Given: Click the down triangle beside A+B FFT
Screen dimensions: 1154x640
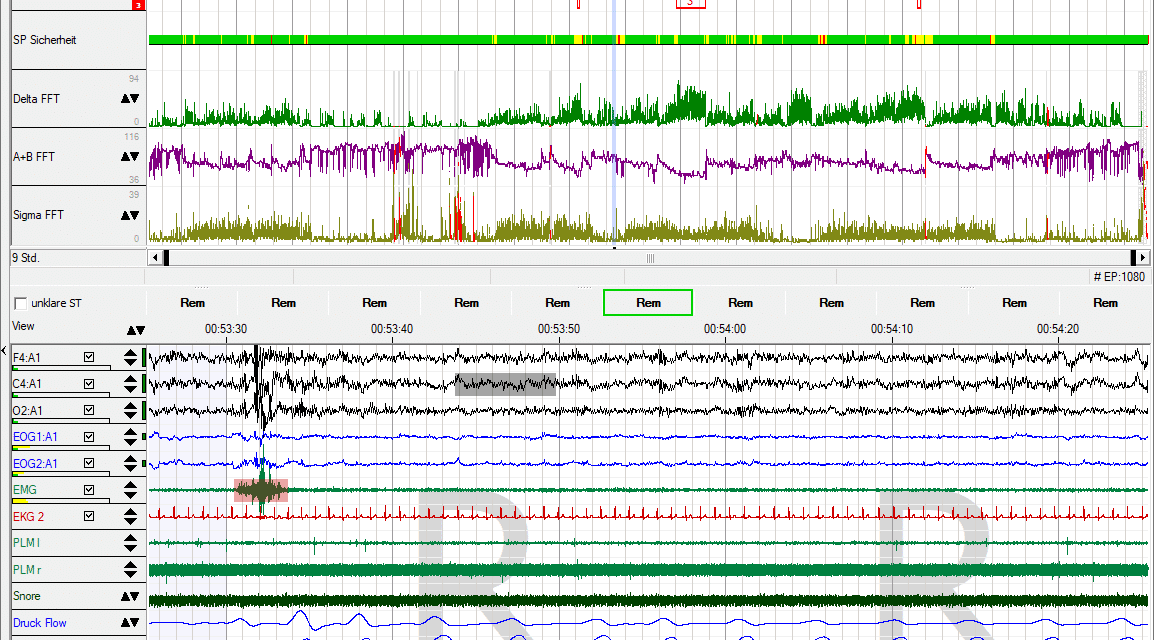Looking at the screenshot, I should (135, 157).
